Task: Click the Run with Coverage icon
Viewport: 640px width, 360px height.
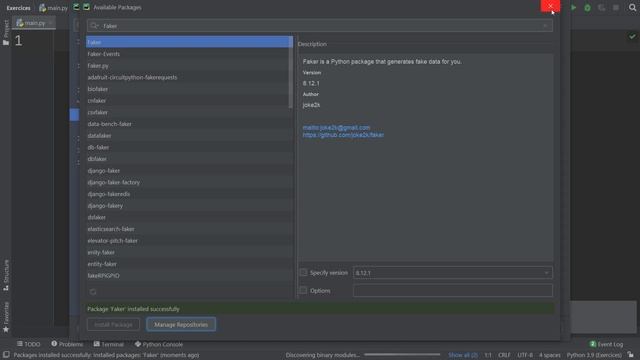Action: tap(601, 7)
